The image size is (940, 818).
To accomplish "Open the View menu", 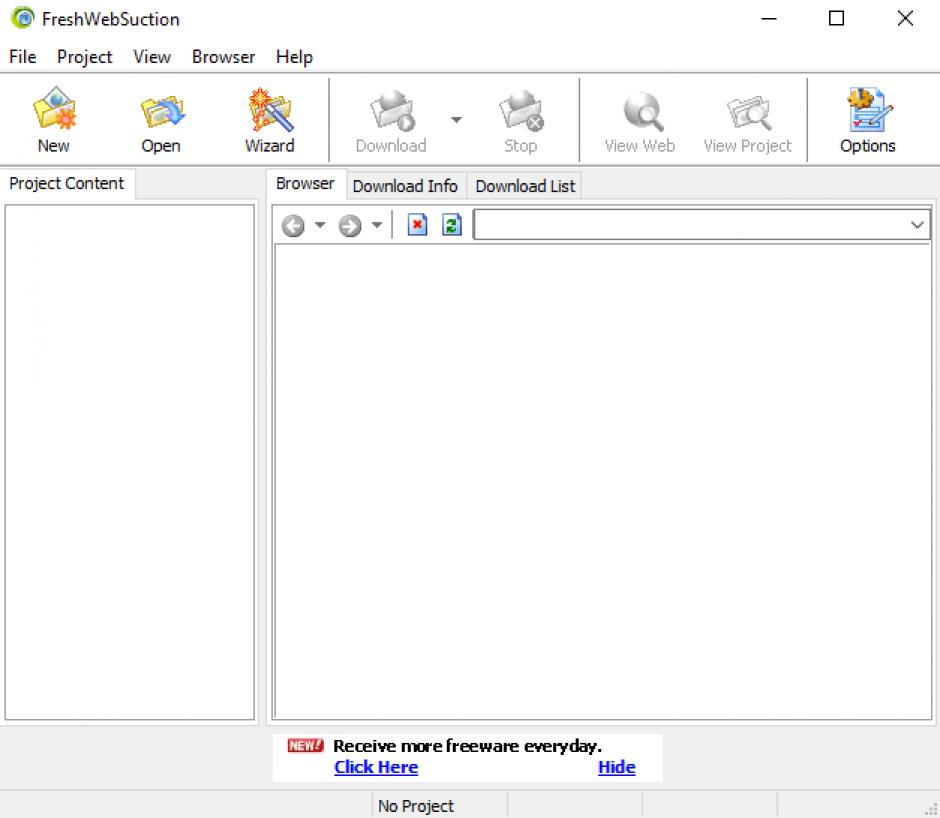I will pos(152,57).
